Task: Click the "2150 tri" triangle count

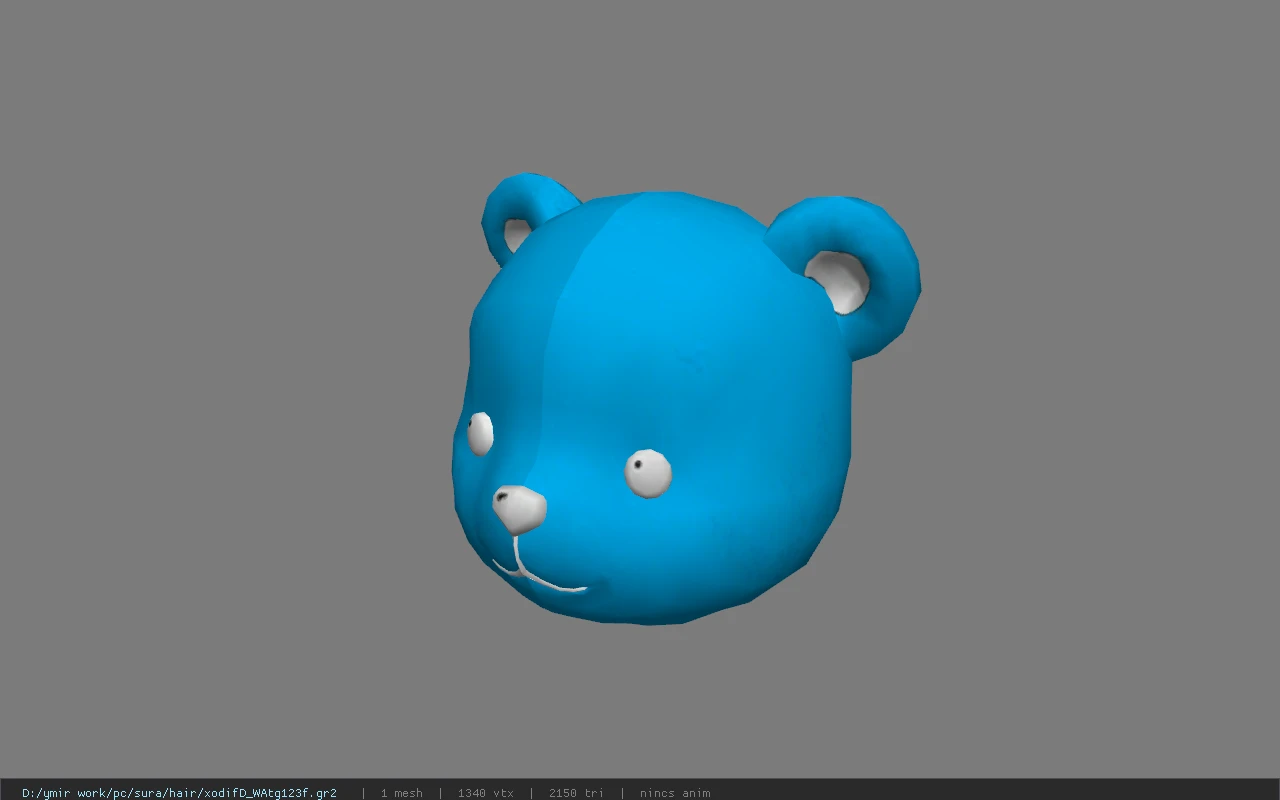Action: 576,793
